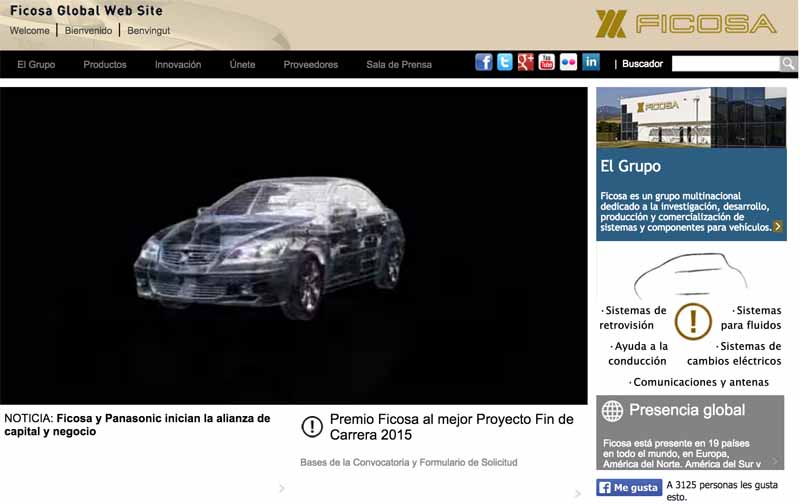Image resolution: width=800 pixels, height=504 pixels.
Task: Click the El Grupo description paragraph
Action: pyautogui.click(x=686, y=212)
